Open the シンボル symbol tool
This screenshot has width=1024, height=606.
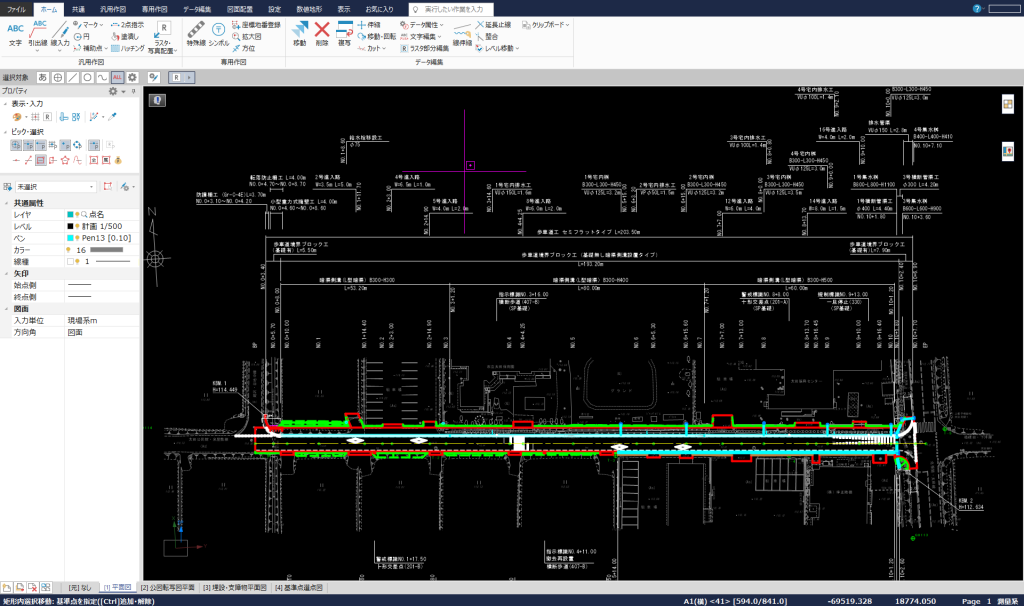(x=219, y=33)
